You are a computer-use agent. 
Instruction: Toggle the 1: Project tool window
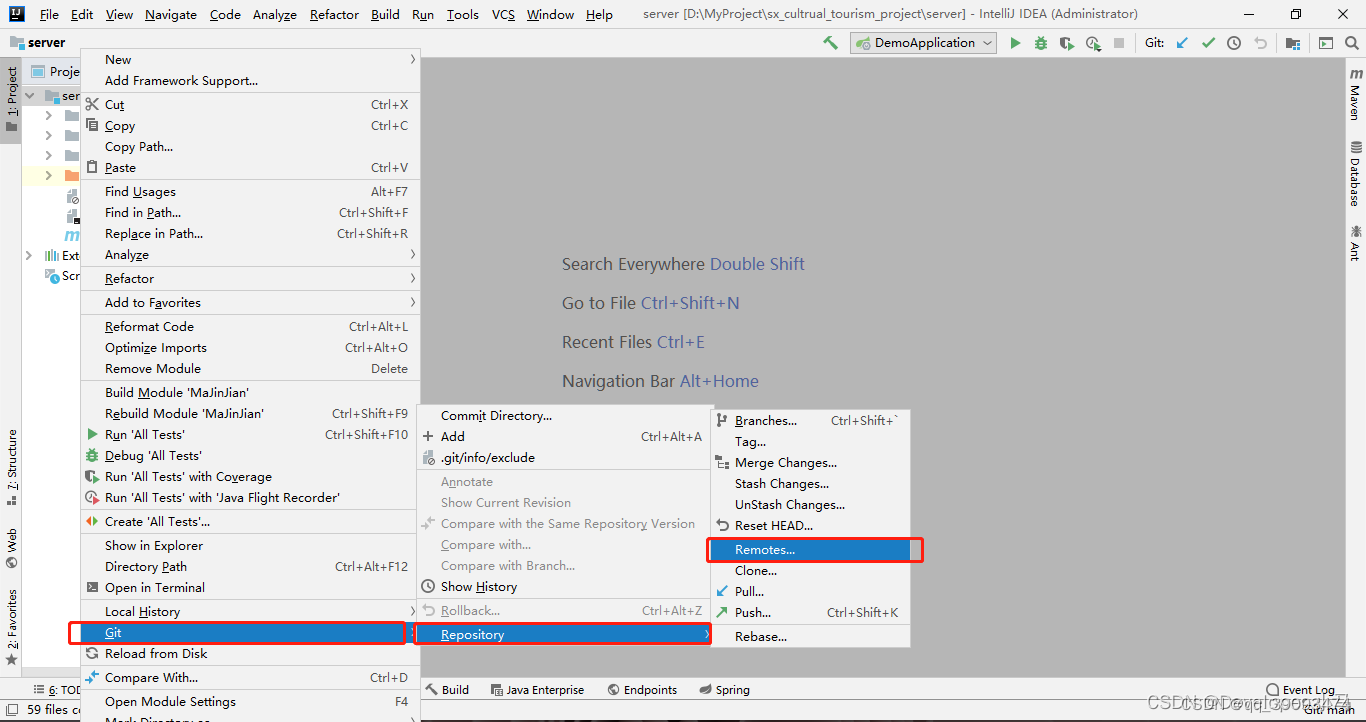12,100
